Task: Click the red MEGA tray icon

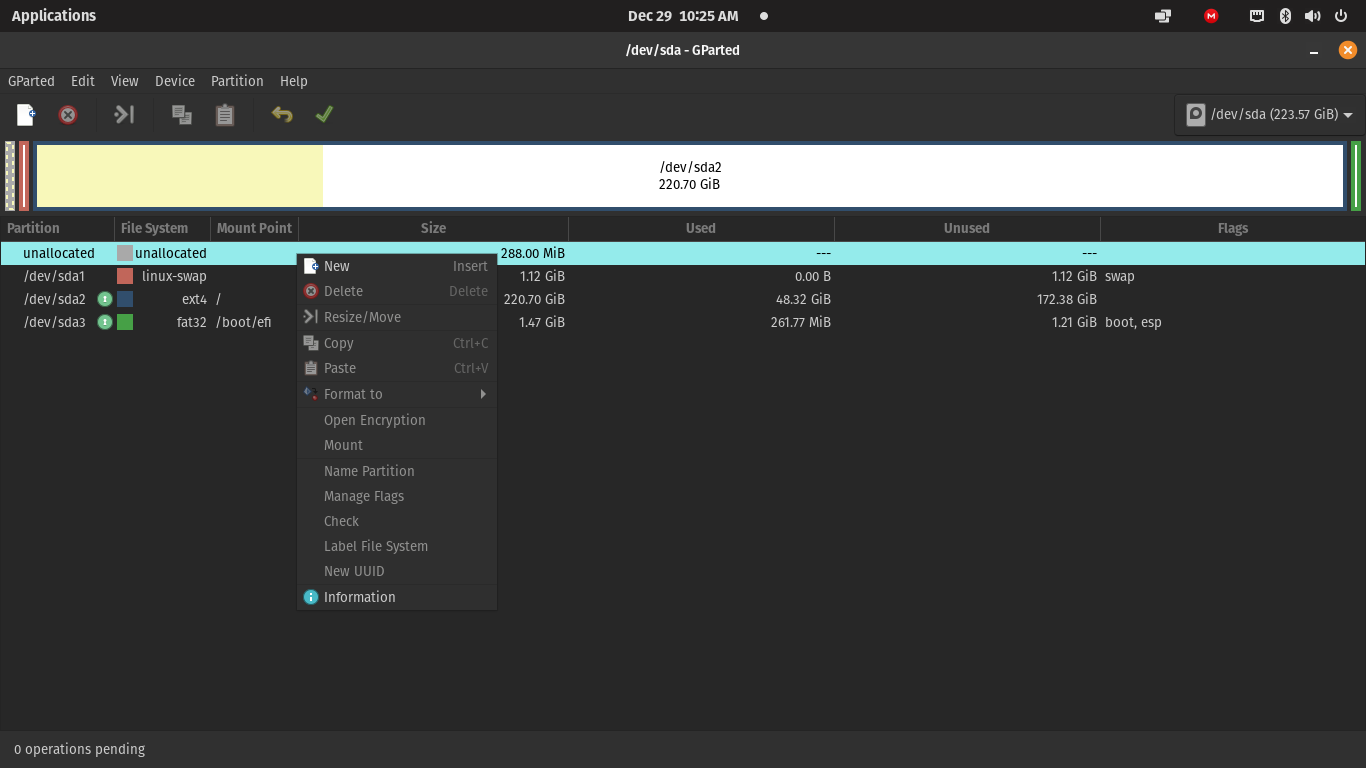Action: click(1211, 16)
